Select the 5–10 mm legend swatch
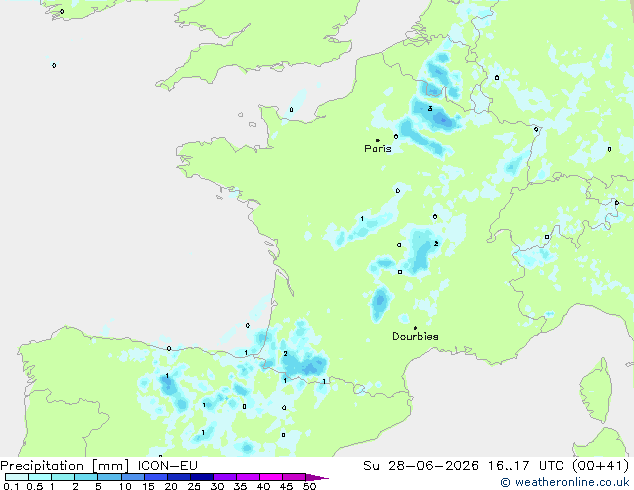634x490 pixels. (109, 477)
